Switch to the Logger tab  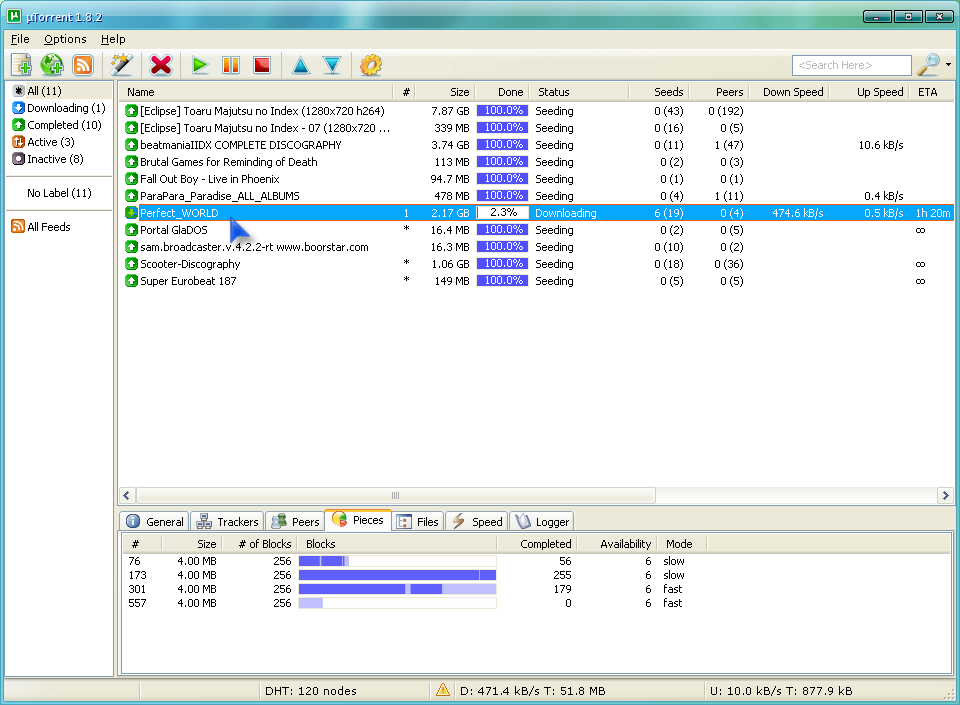pos(542,522)
